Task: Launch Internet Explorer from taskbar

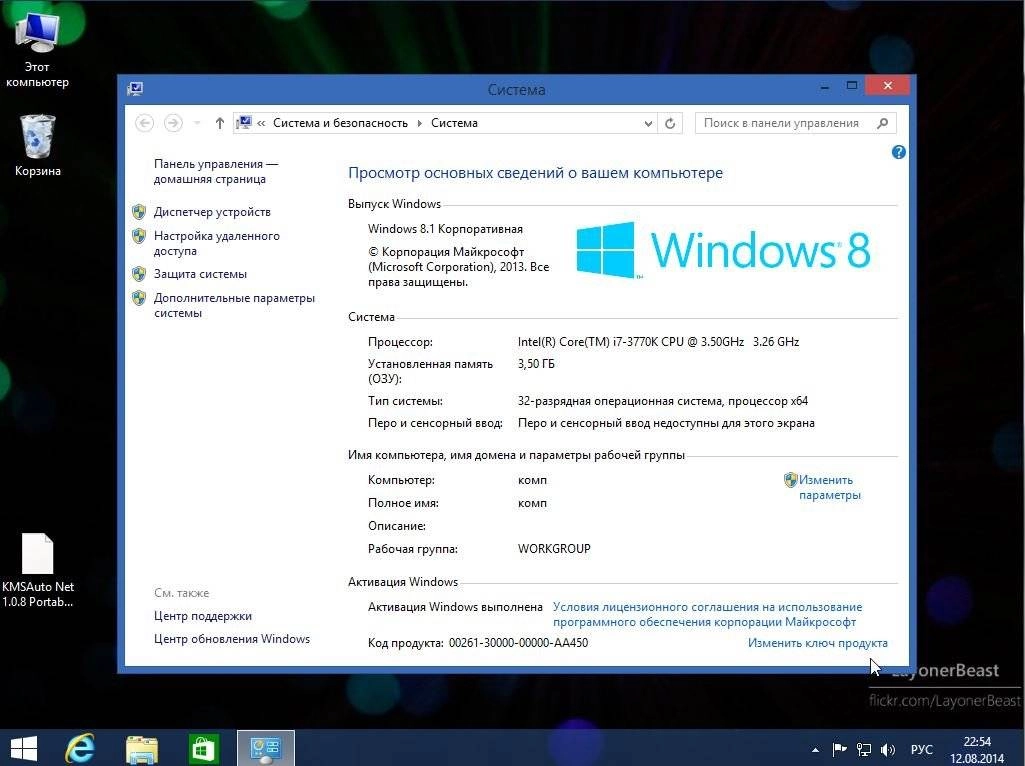Action: pos(80,748)
